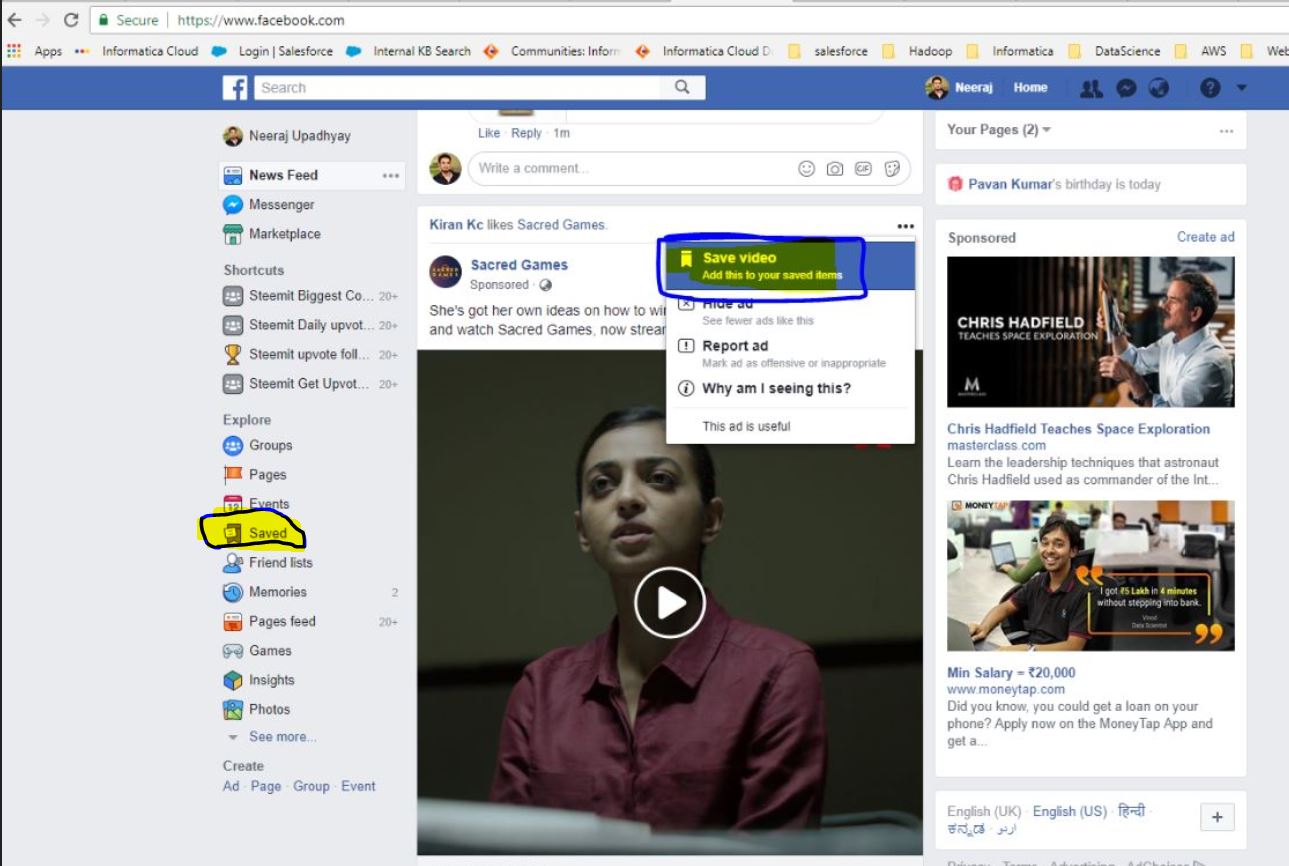Open the post options ellipsis on Sacred Games
1289x866 pixels.
(906, 226)
